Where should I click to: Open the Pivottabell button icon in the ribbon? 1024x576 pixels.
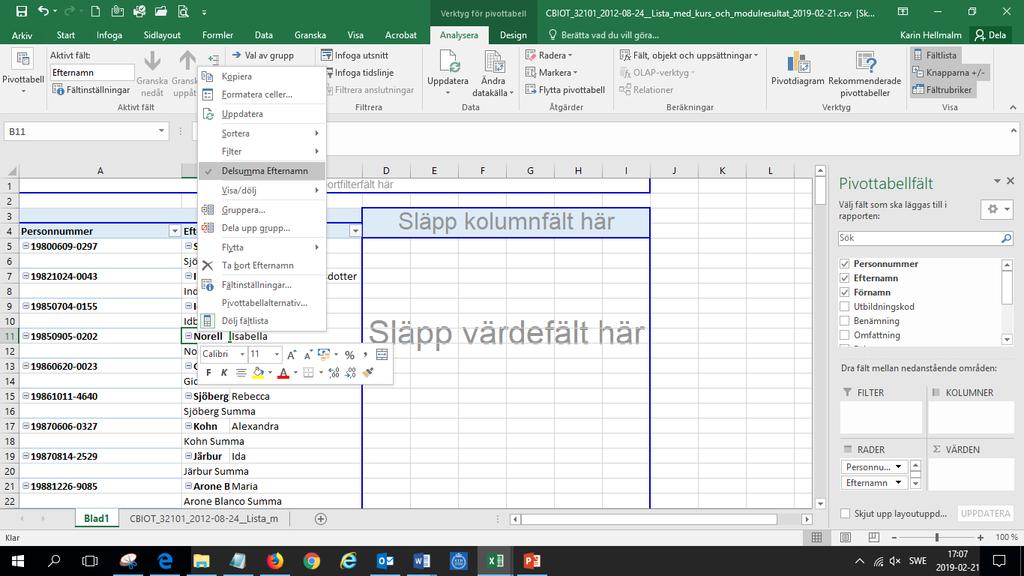tap(23, 60)
